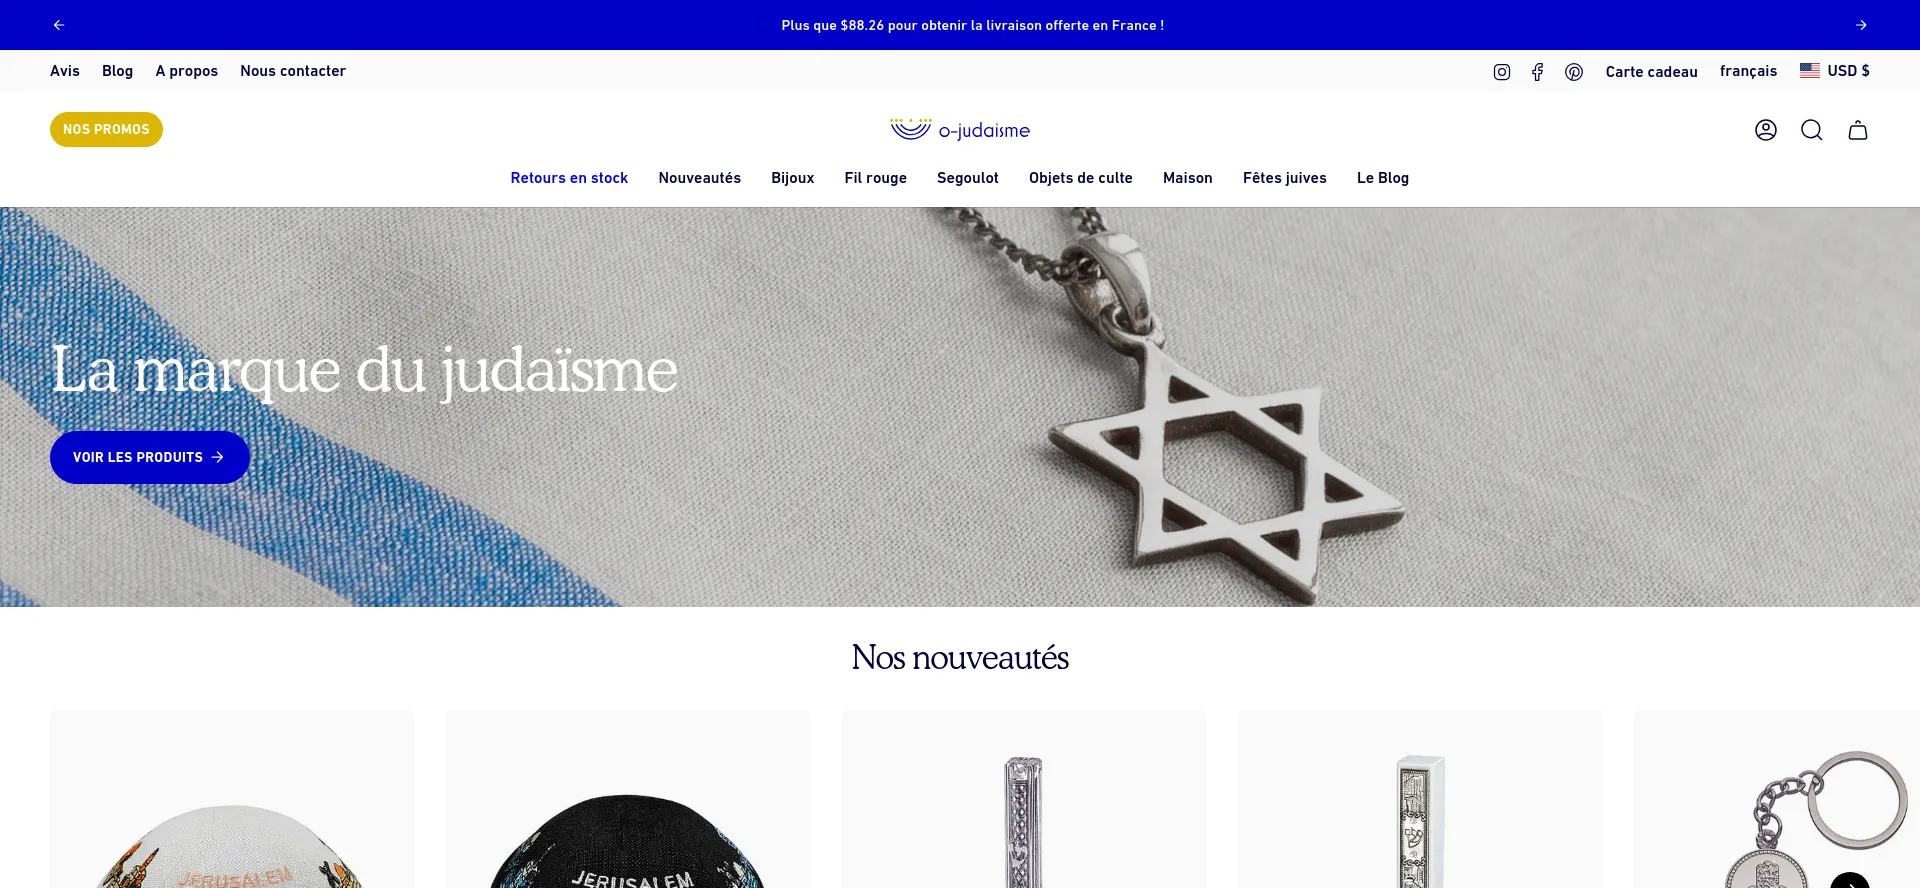Open the account profile icon
The height and width of the screenshot is (888, 1920).
pyautogui.click(x=1766, y=130)
